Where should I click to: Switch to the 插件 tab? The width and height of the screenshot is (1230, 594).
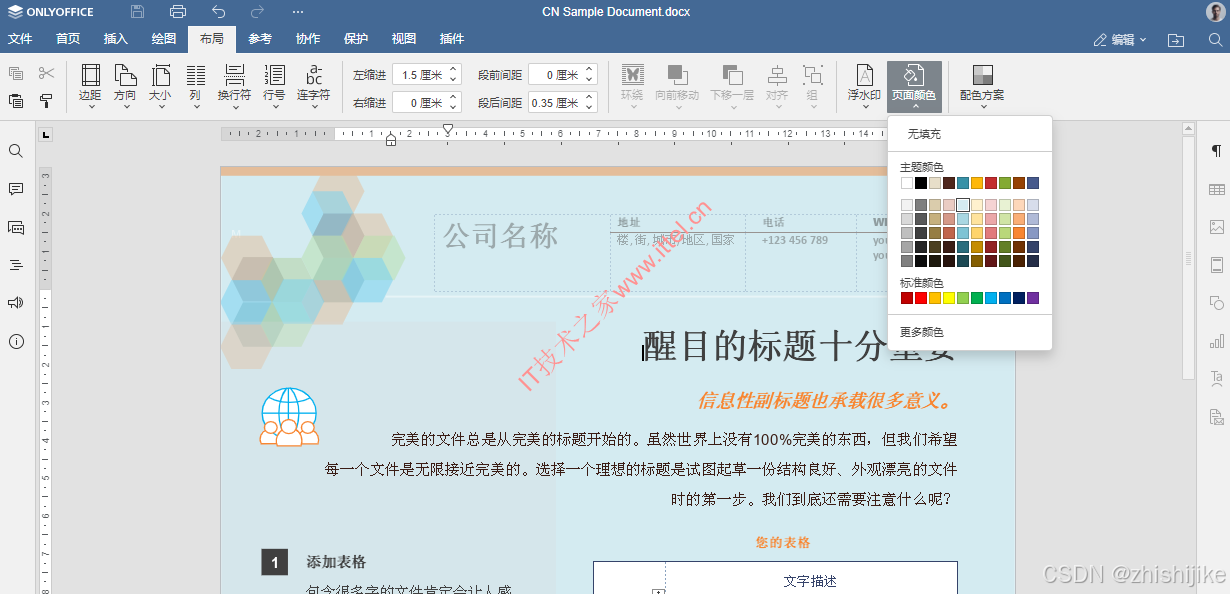coord(452,39)
